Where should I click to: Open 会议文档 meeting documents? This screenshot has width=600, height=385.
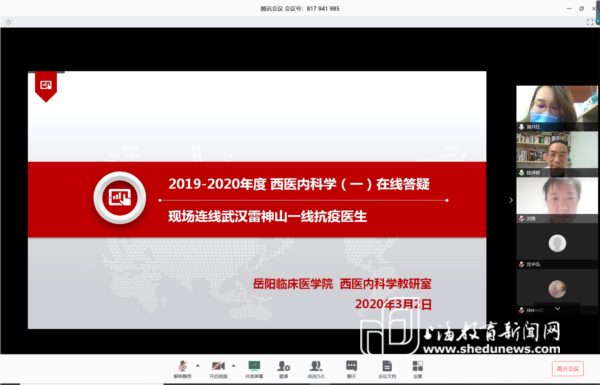387,369
